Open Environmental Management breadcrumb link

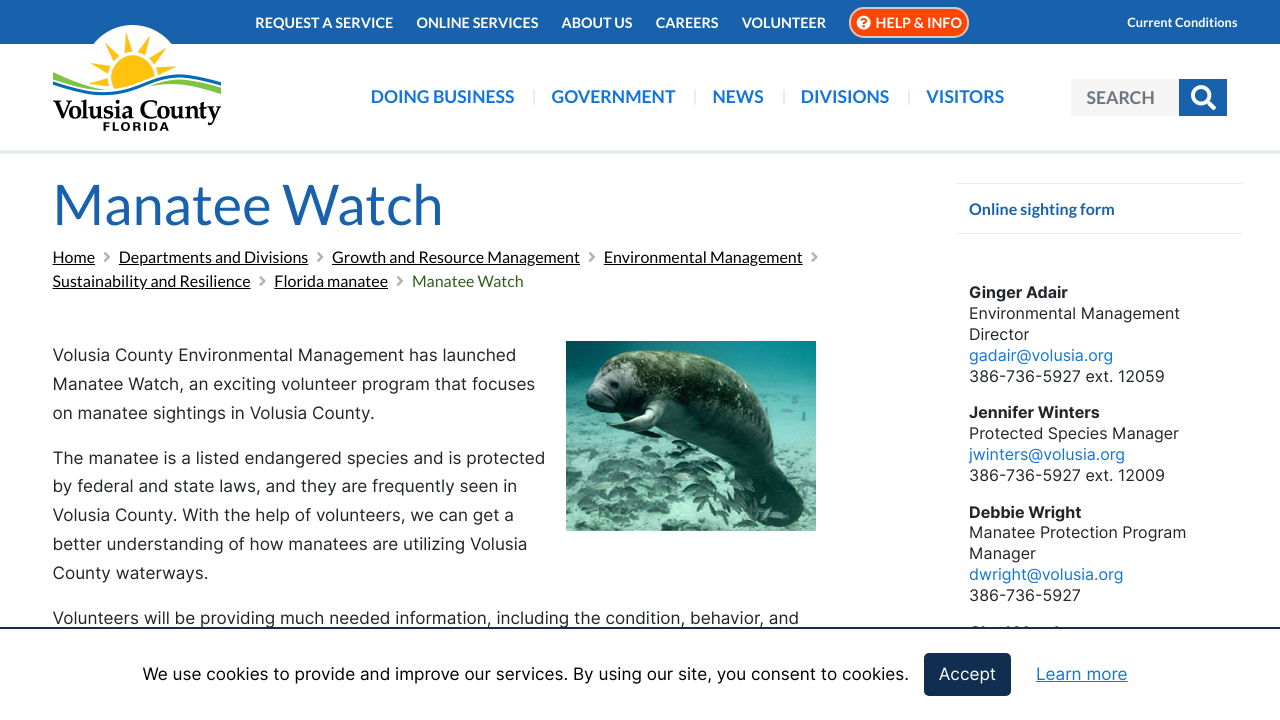pos(703,257)
